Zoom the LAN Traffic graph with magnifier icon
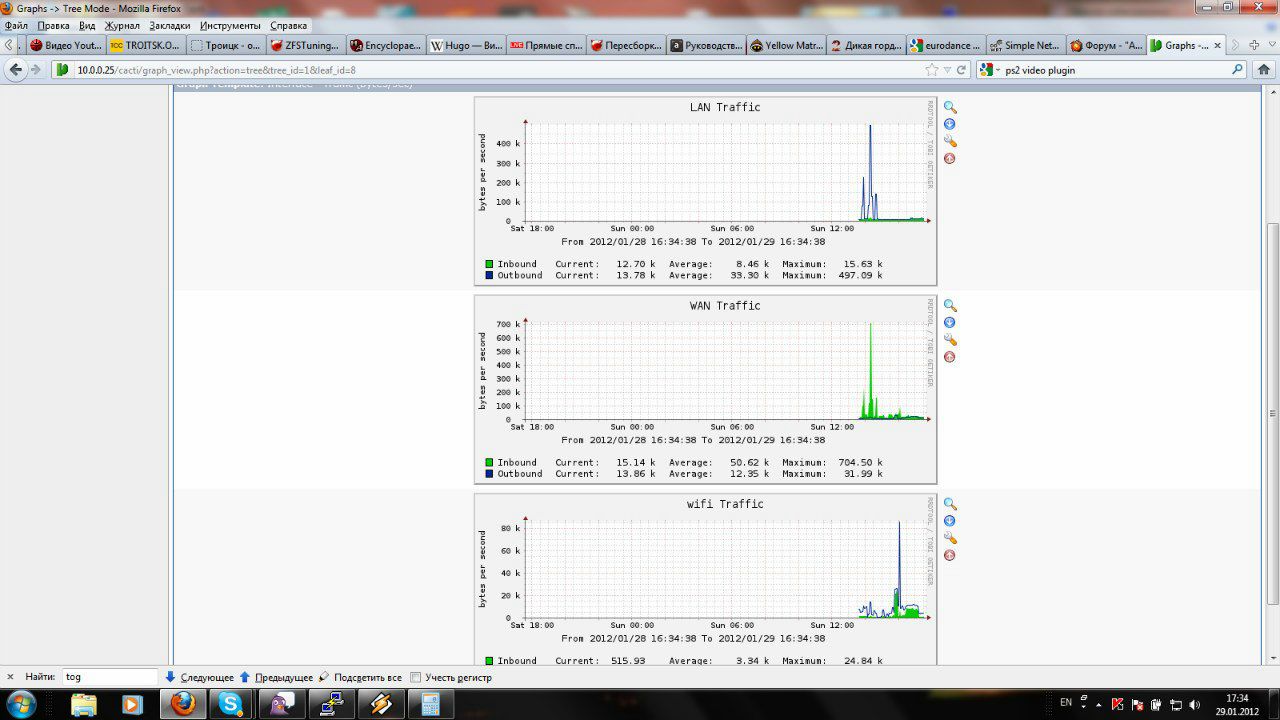The height and width of the screenshot is (720, 1280). point(950,107)
